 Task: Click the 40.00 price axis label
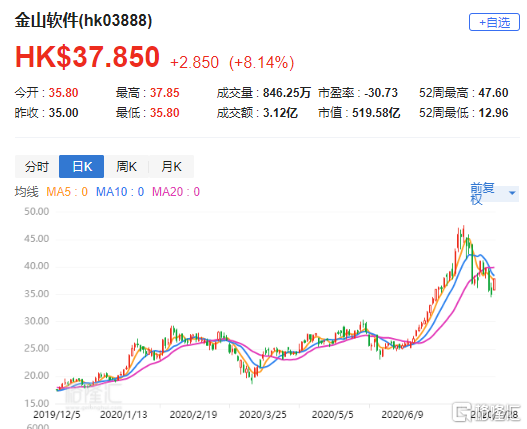tap(37, 266)
